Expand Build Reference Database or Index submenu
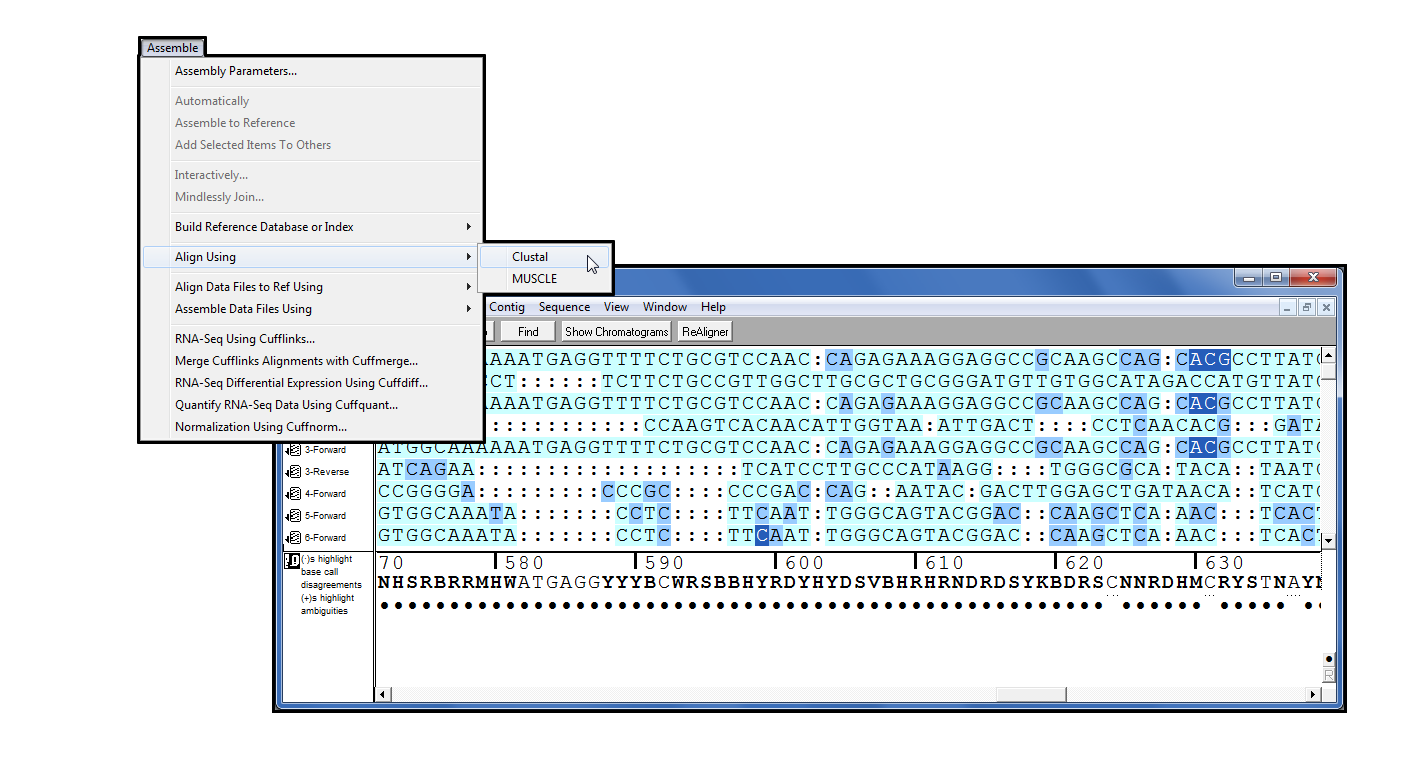Screen dimensions: 1422x783 pos(312,227)
